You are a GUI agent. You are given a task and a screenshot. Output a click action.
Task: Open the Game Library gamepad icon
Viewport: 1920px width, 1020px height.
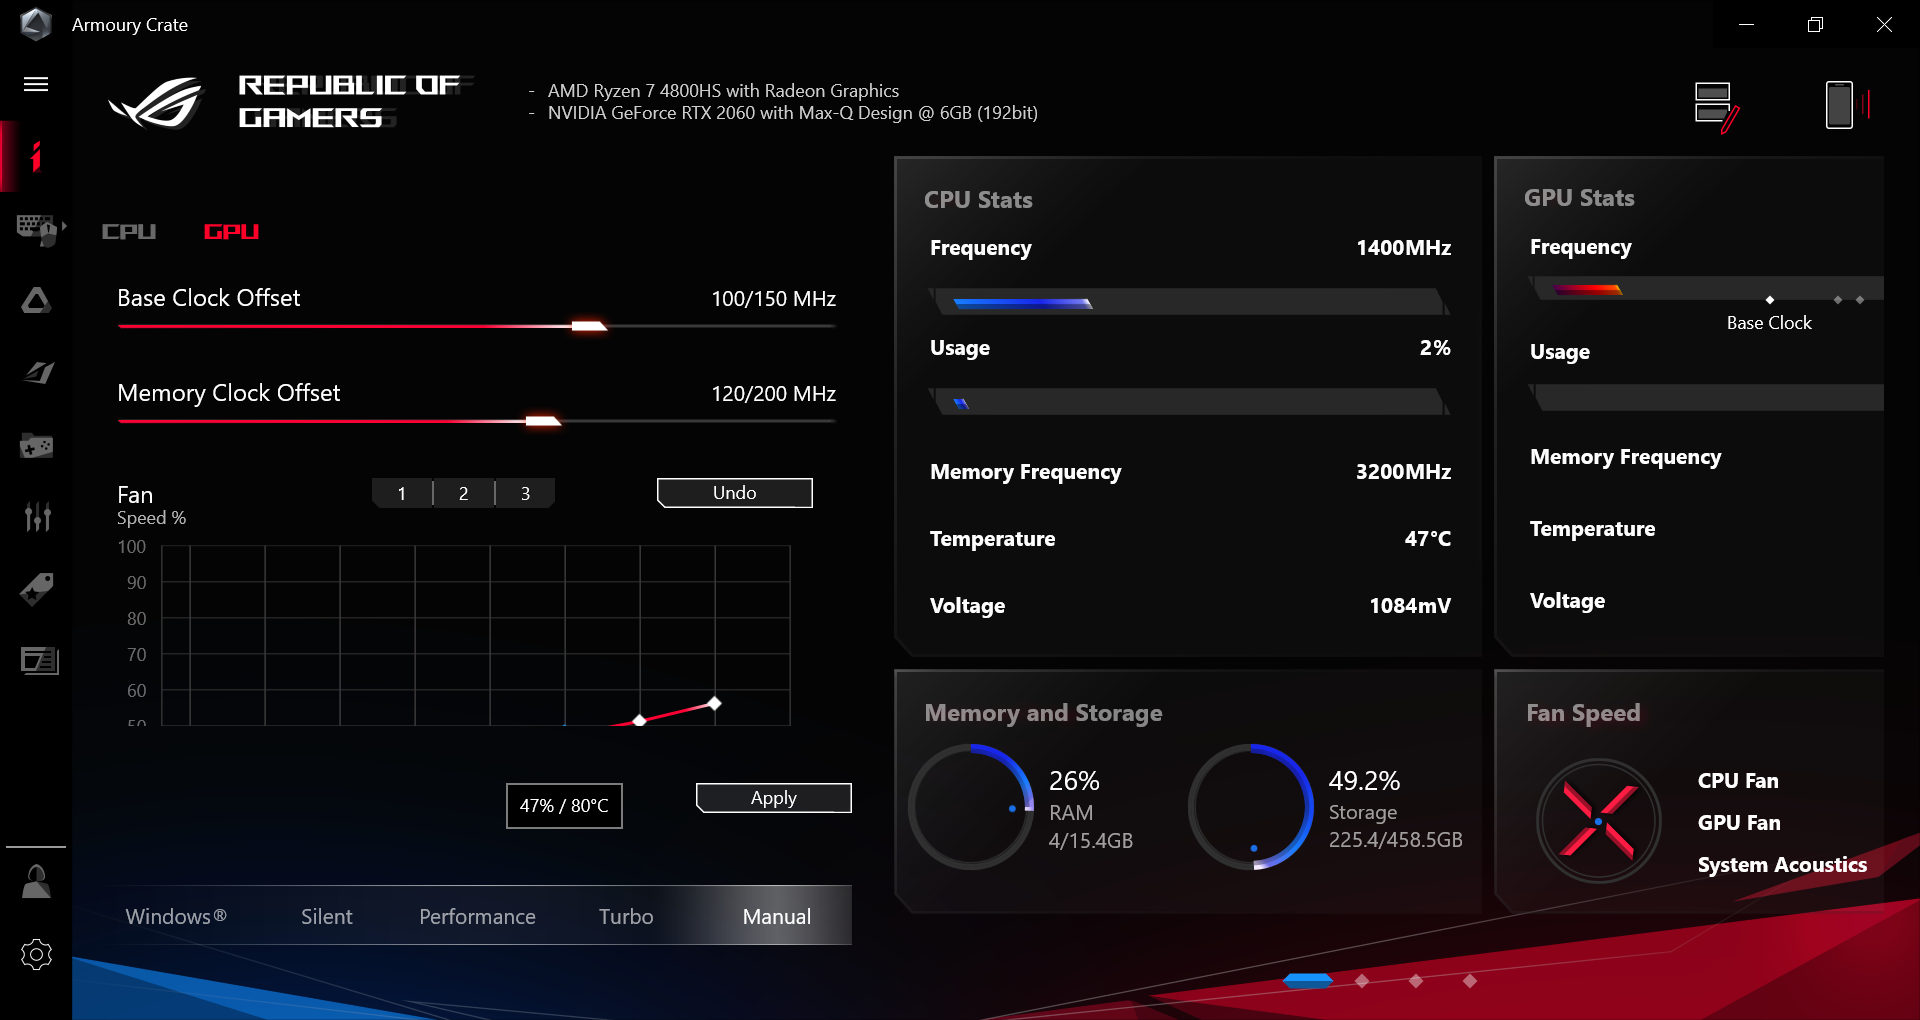[x=36, y=446]
